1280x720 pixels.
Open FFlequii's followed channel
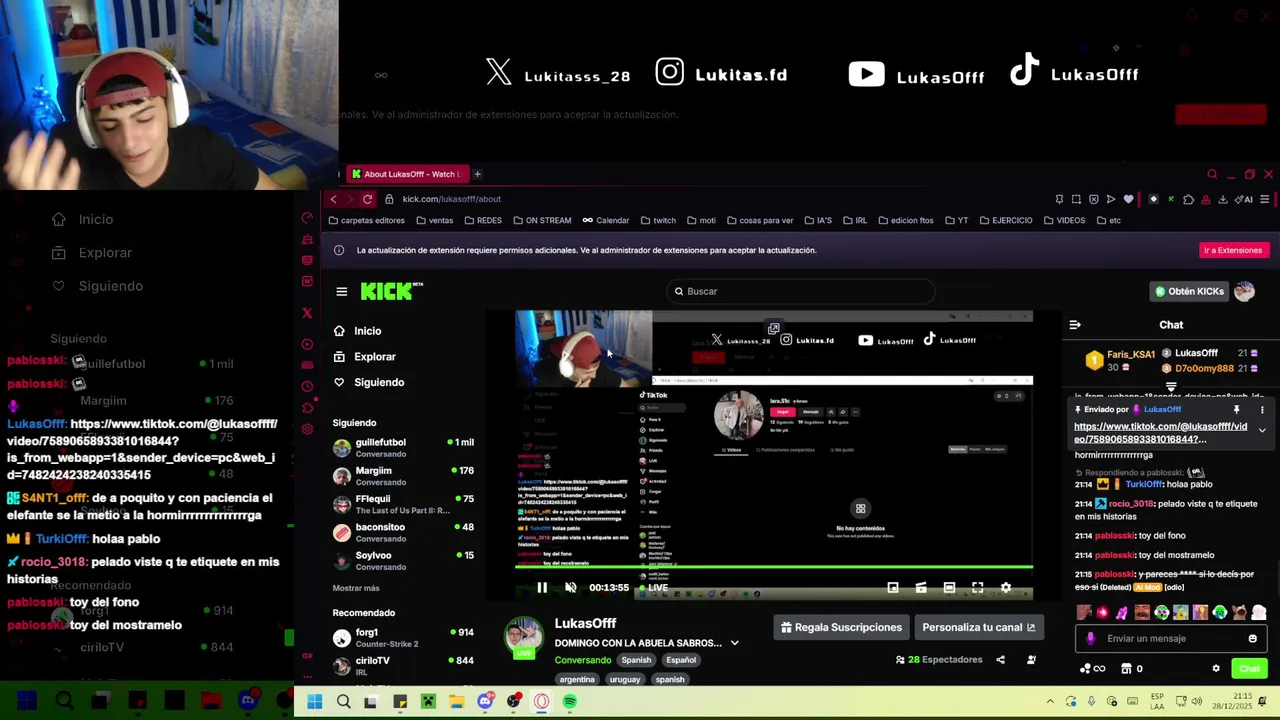[404, 504]
